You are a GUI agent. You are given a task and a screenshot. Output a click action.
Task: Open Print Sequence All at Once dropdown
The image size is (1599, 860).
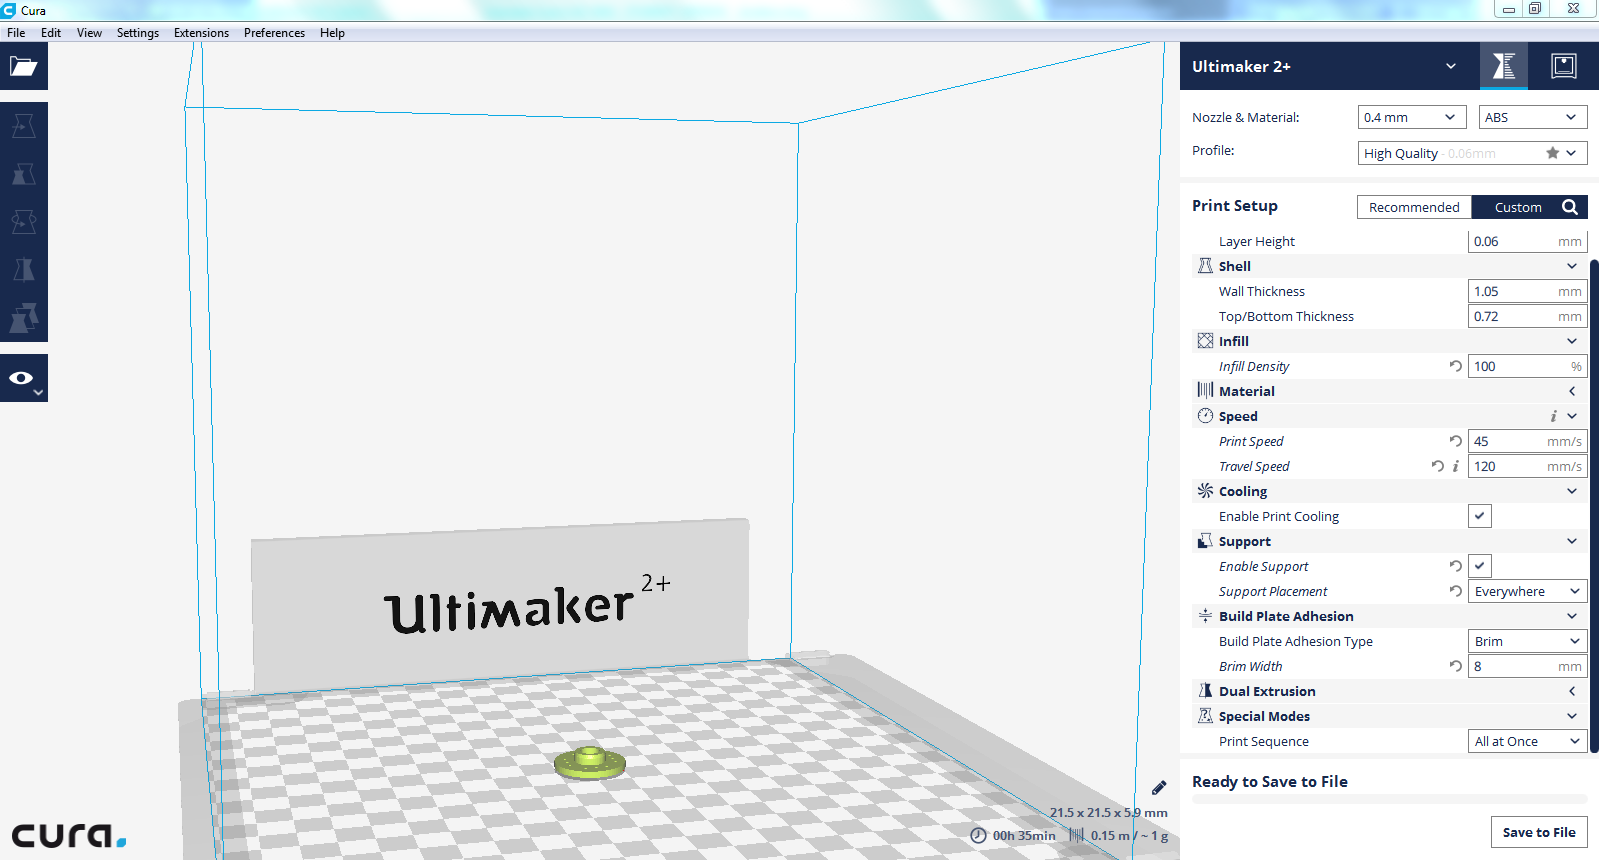[x=1527, y=741]
